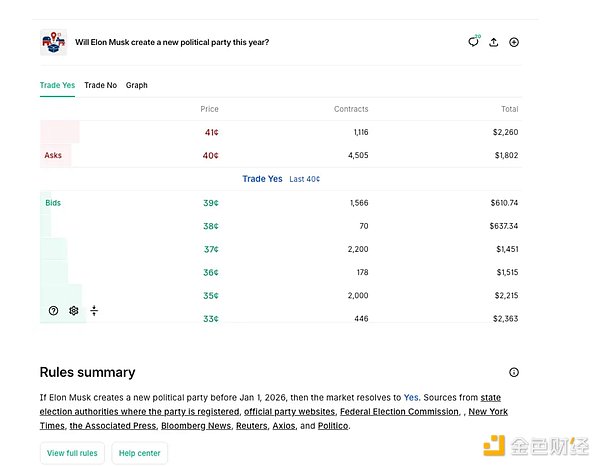Click the share upload icon
This screenshot has height=467, width=600.
[494, 42]
